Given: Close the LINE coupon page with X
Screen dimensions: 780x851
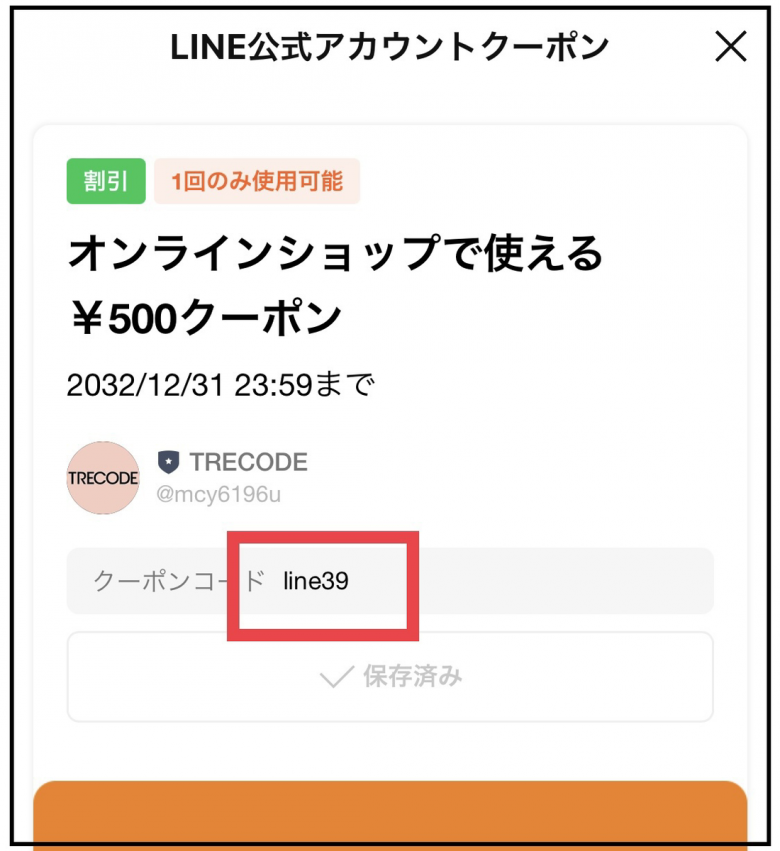Looking at the screenshot, I should pos(731,47).
